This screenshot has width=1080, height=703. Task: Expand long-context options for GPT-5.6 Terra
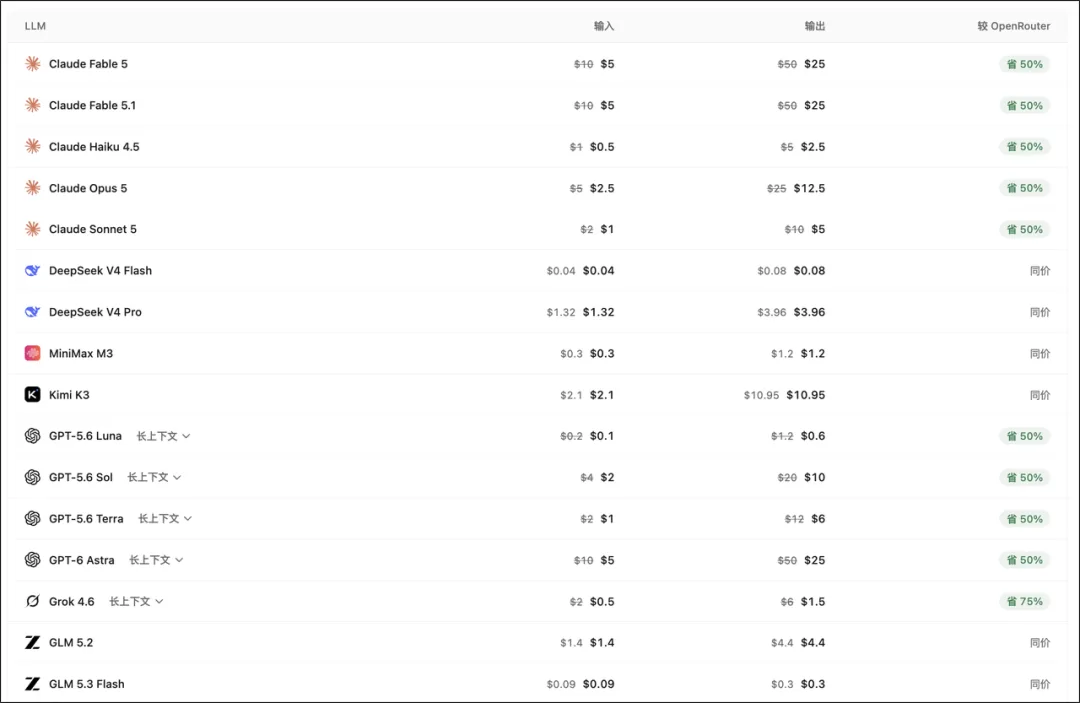pos(165,518)
